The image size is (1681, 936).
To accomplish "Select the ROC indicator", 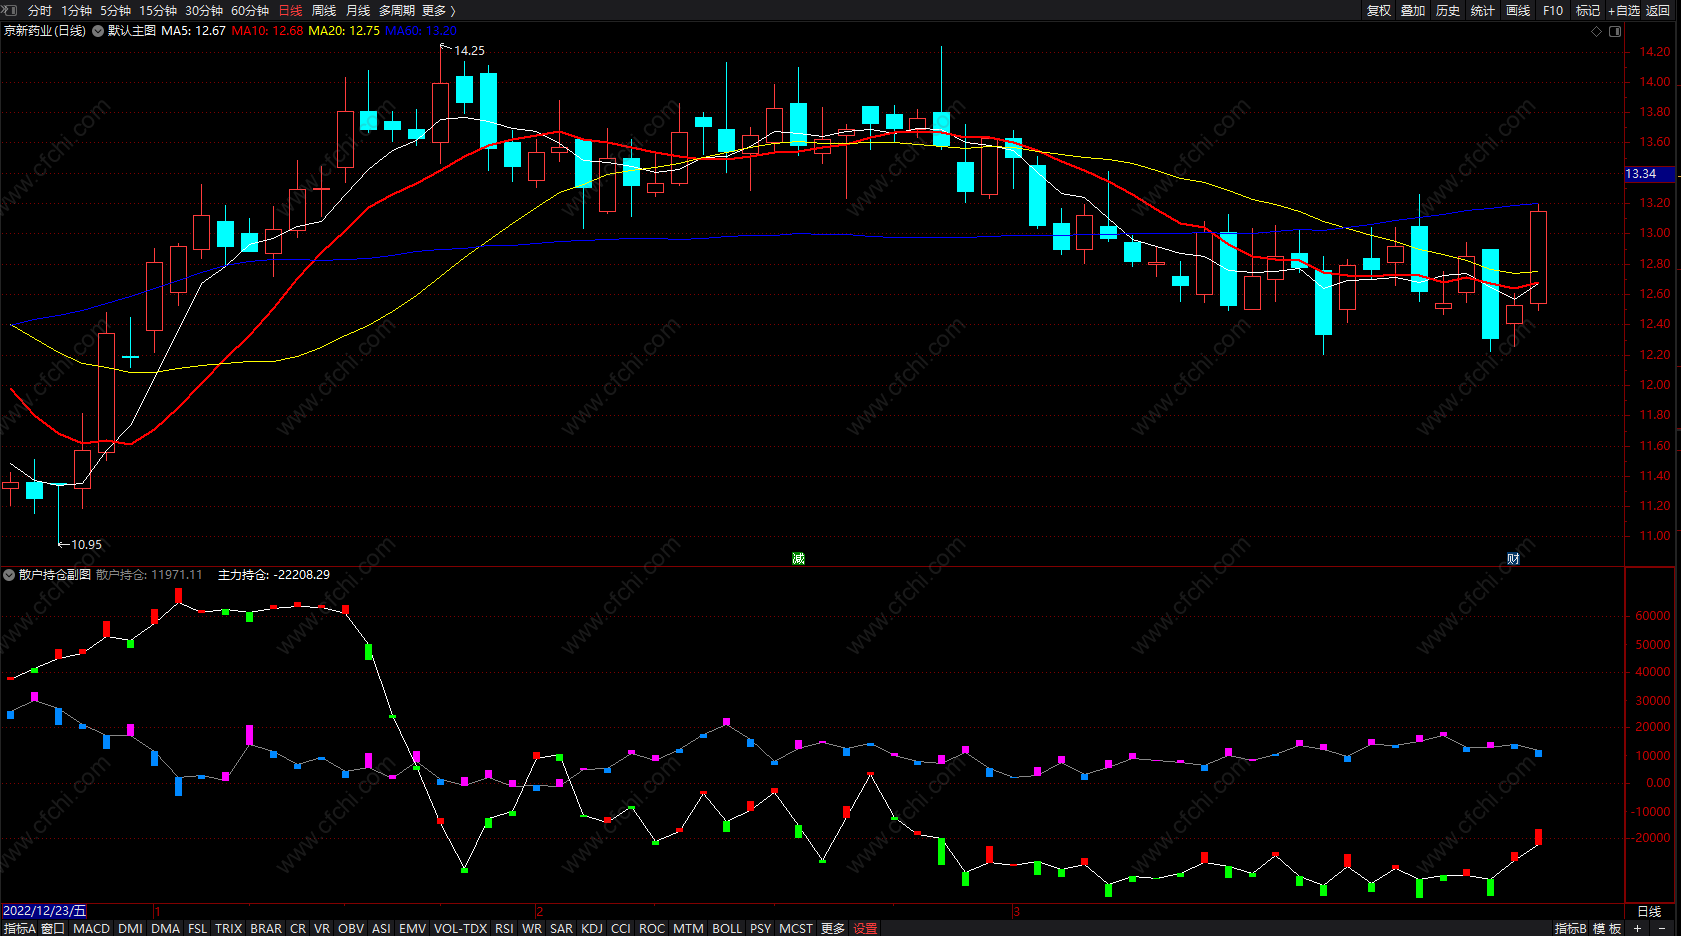I will coord(652,929).
